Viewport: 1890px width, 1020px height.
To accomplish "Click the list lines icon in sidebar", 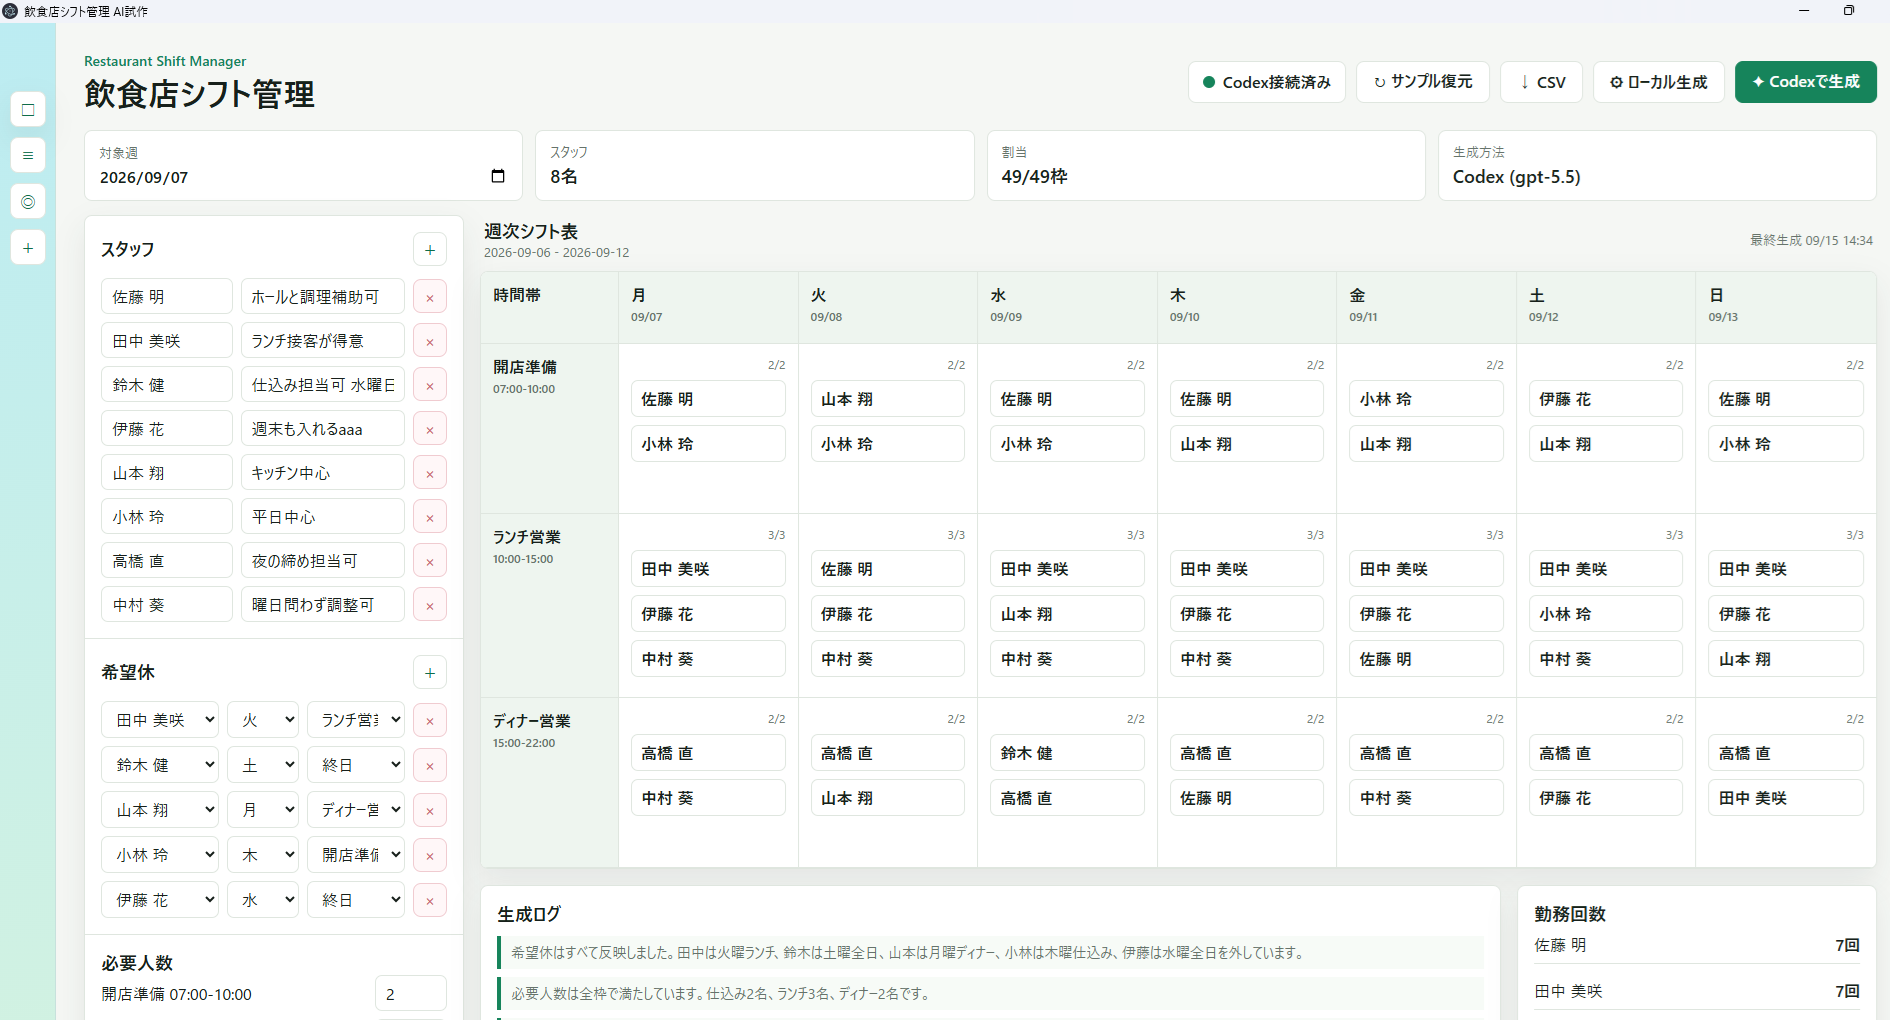I will pos(28,155).
